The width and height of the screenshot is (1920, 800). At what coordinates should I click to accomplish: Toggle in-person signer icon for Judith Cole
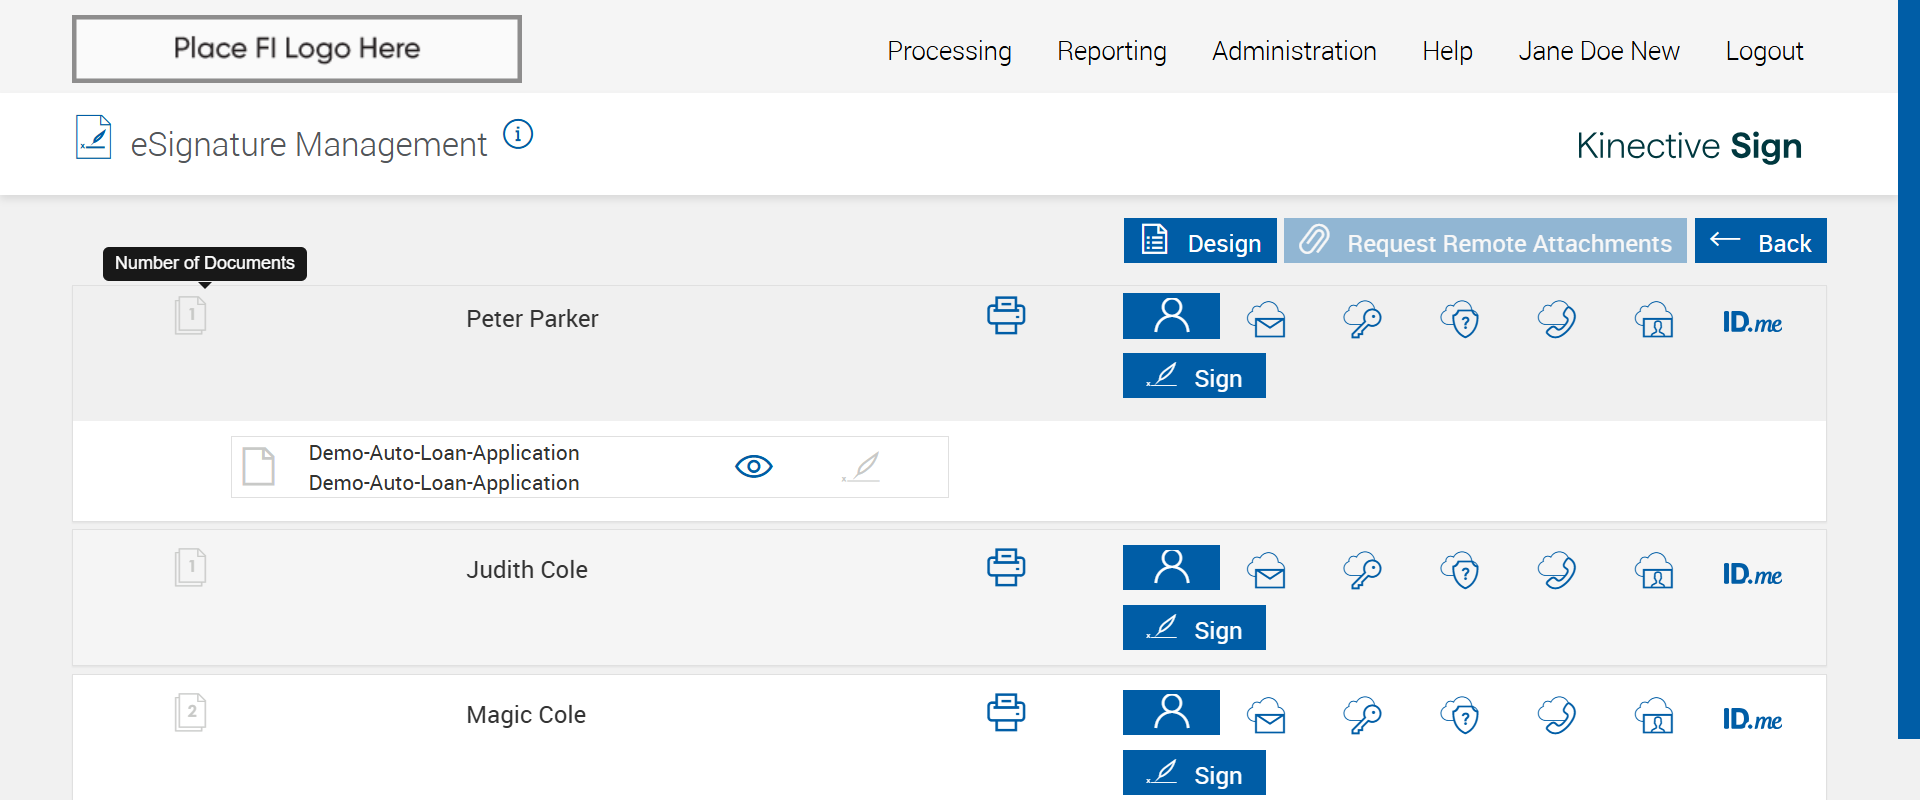(1171, 568)
